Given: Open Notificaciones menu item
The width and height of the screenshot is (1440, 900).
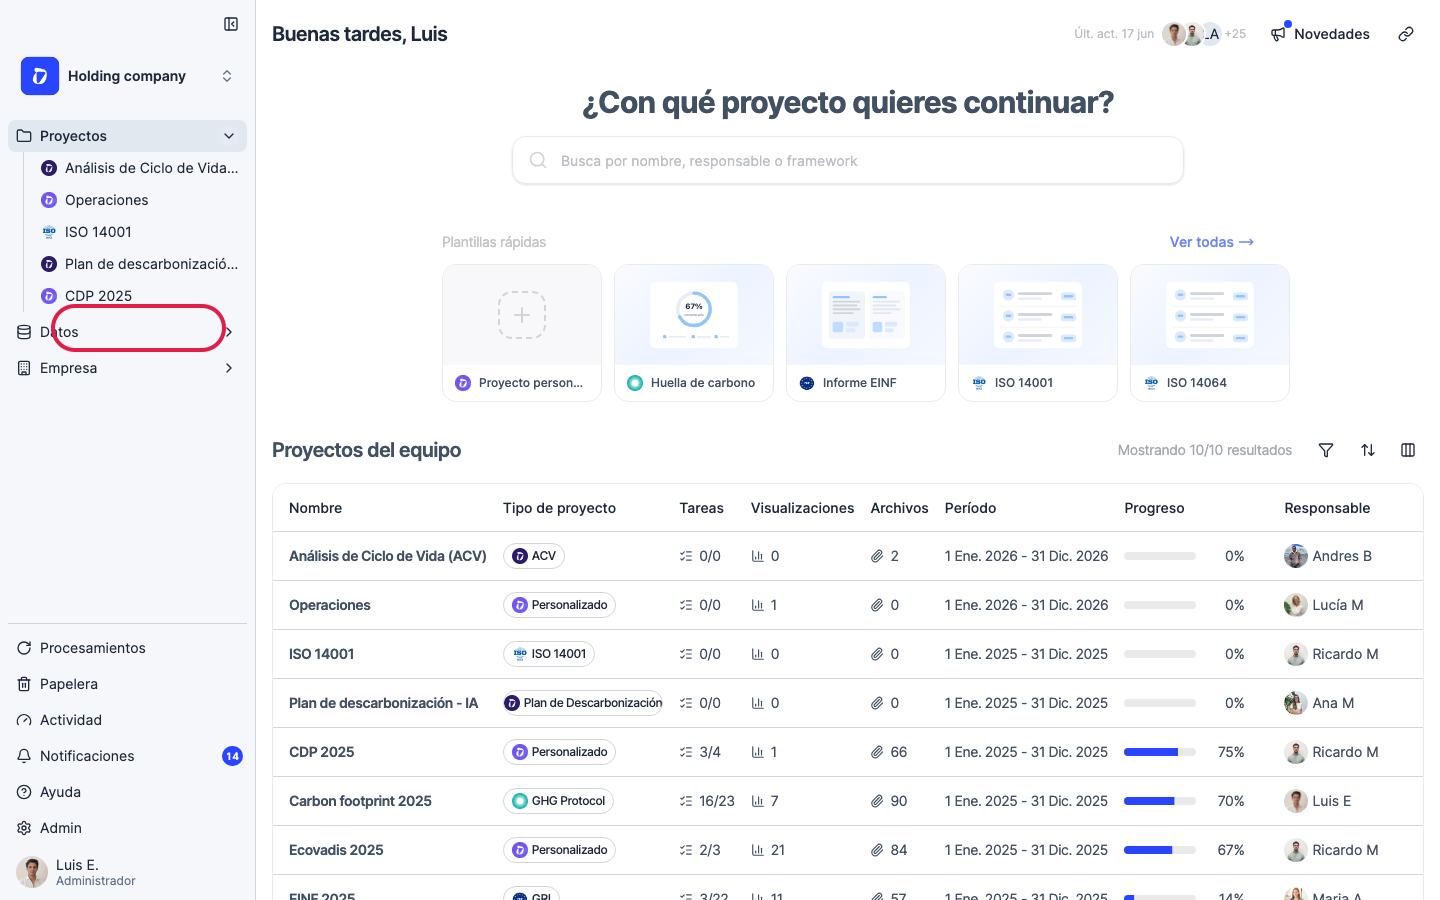Looking at the screenshot, I should 127,756.
